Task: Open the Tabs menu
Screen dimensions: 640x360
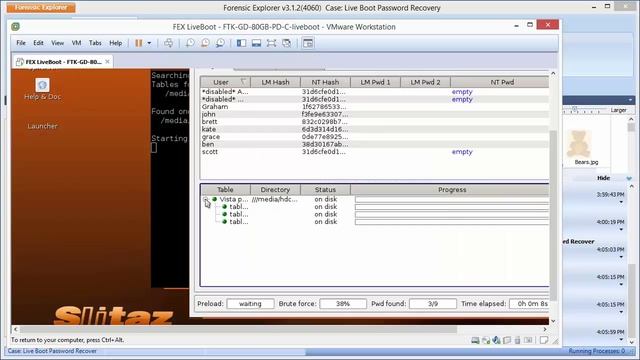Action: tap(95, 43)
